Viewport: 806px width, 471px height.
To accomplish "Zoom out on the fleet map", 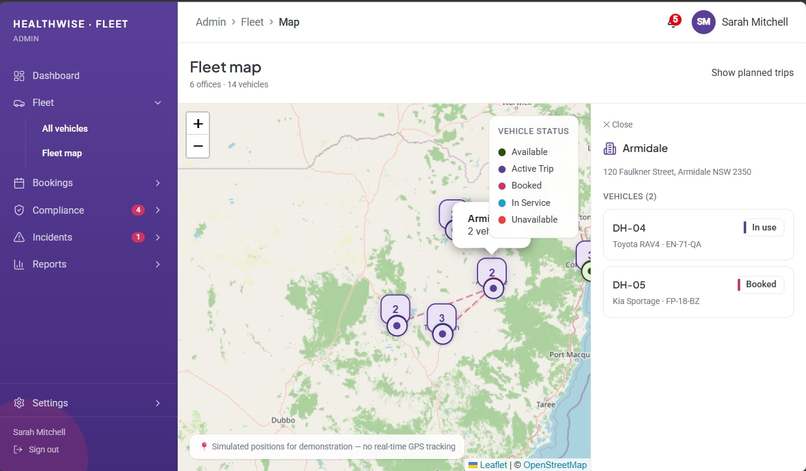I will click(x=198, y=146).
